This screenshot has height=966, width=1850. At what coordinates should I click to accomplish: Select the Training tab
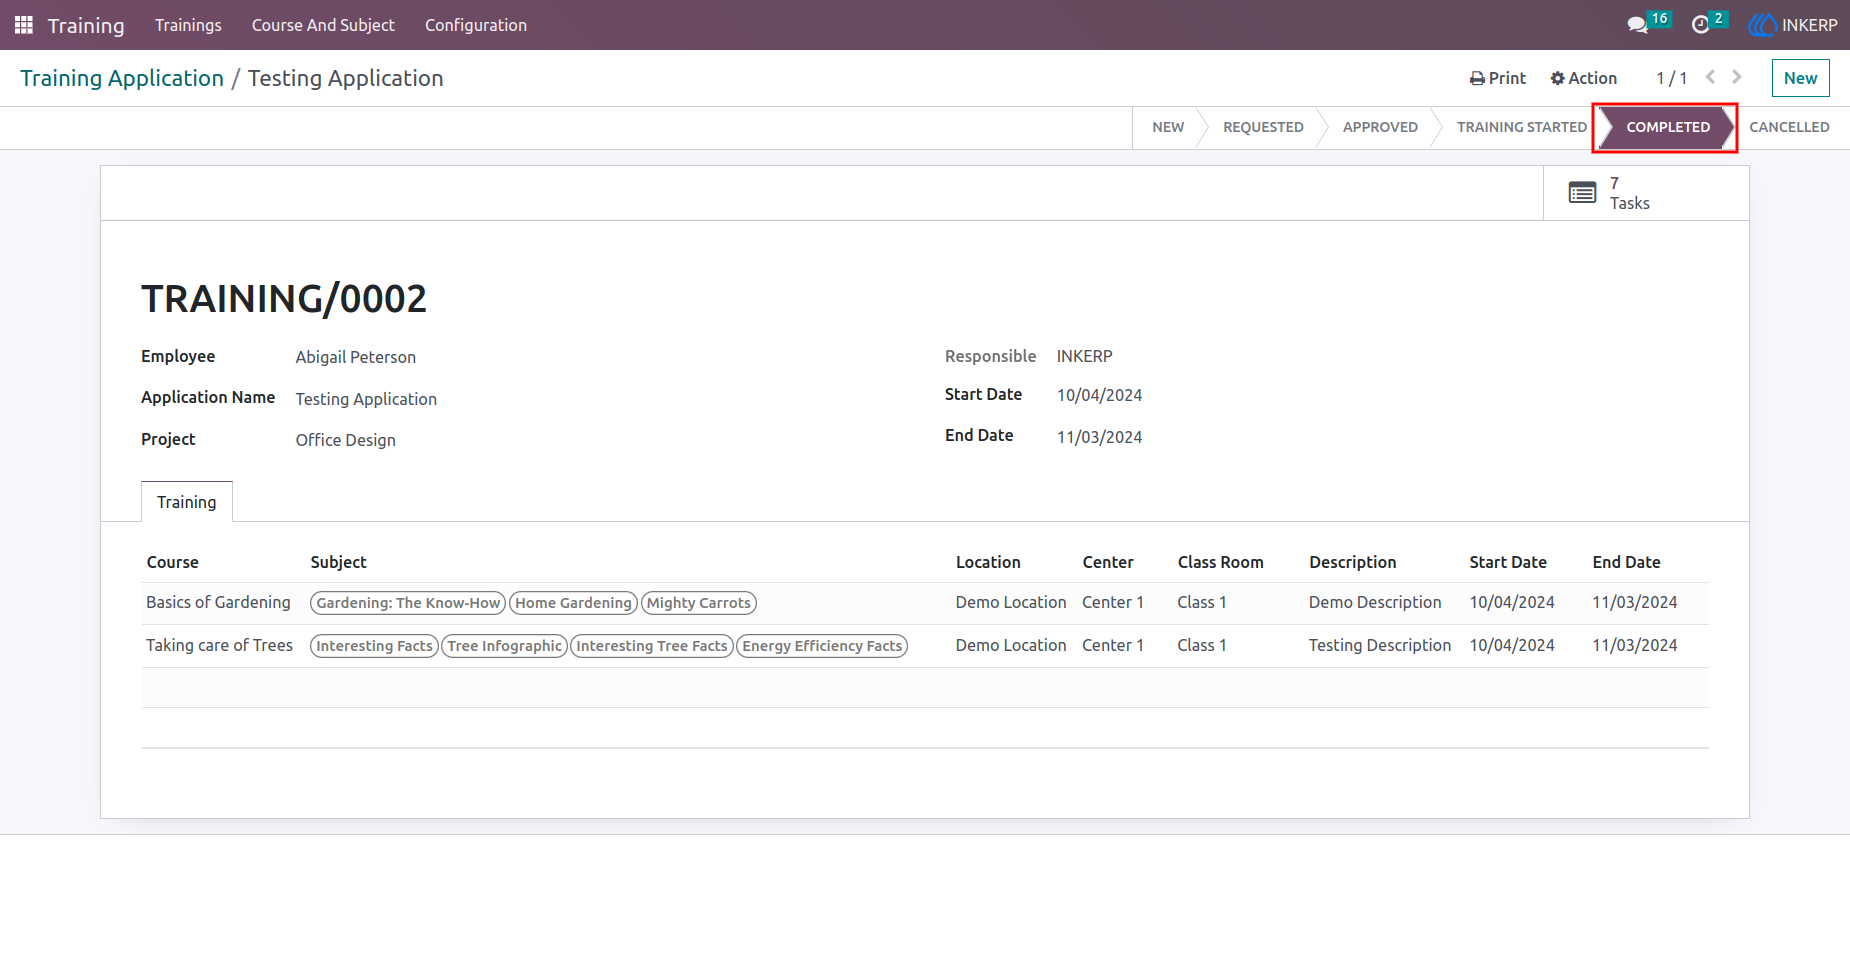pos(187,502)
